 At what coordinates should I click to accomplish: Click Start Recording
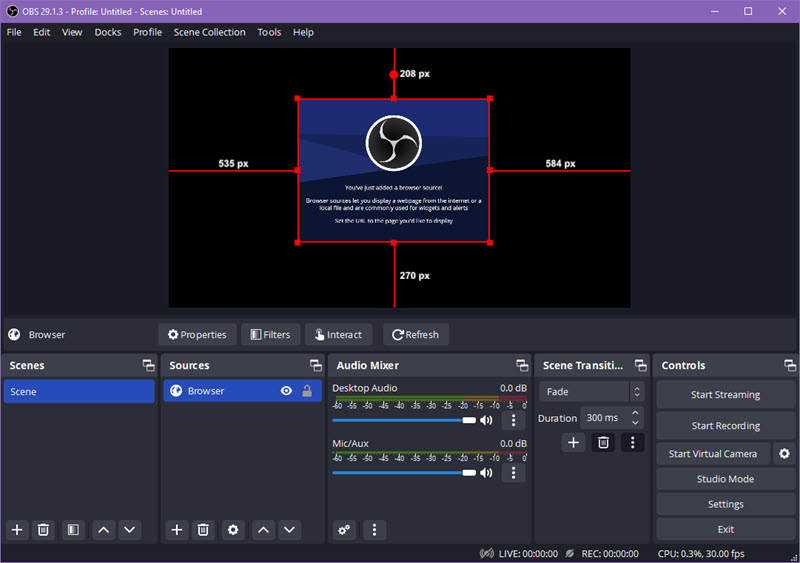tap(725, 426)
